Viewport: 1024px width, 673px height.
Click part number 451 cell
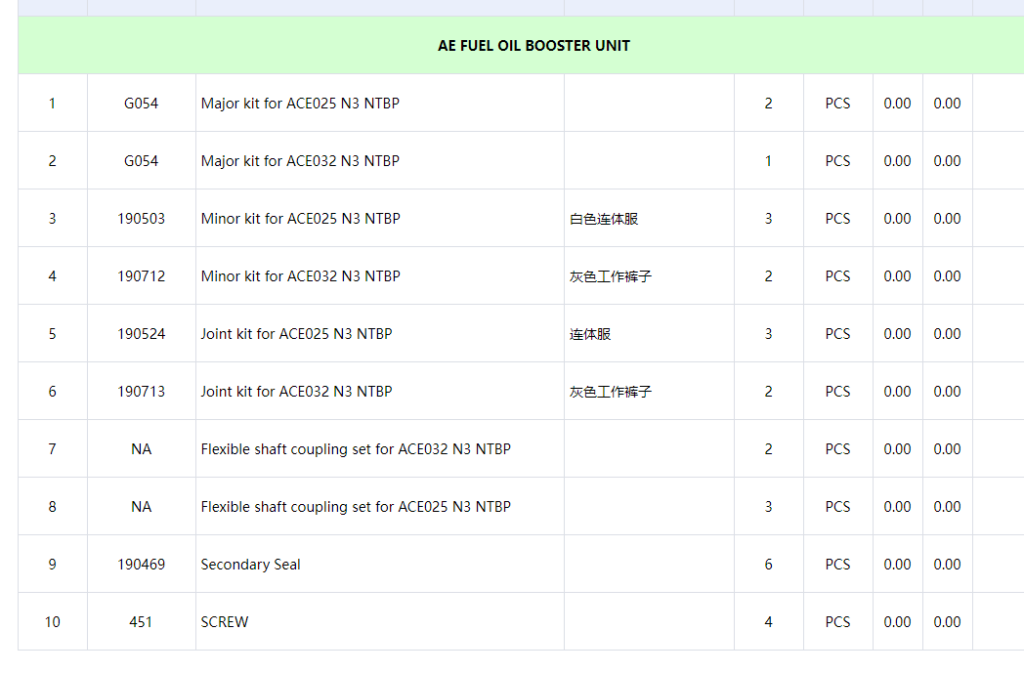(x=141, y=622)
